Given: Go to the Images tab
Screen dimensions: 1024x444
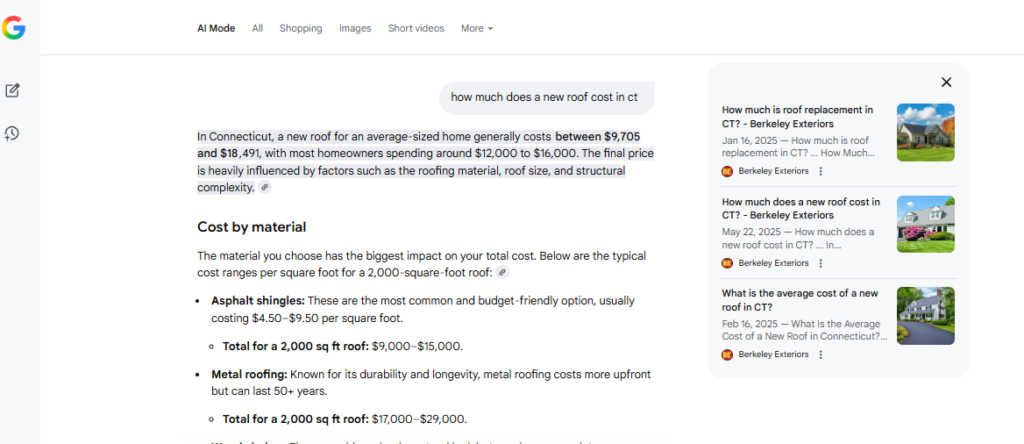Looking at the screenshot, I should (355, 29).
